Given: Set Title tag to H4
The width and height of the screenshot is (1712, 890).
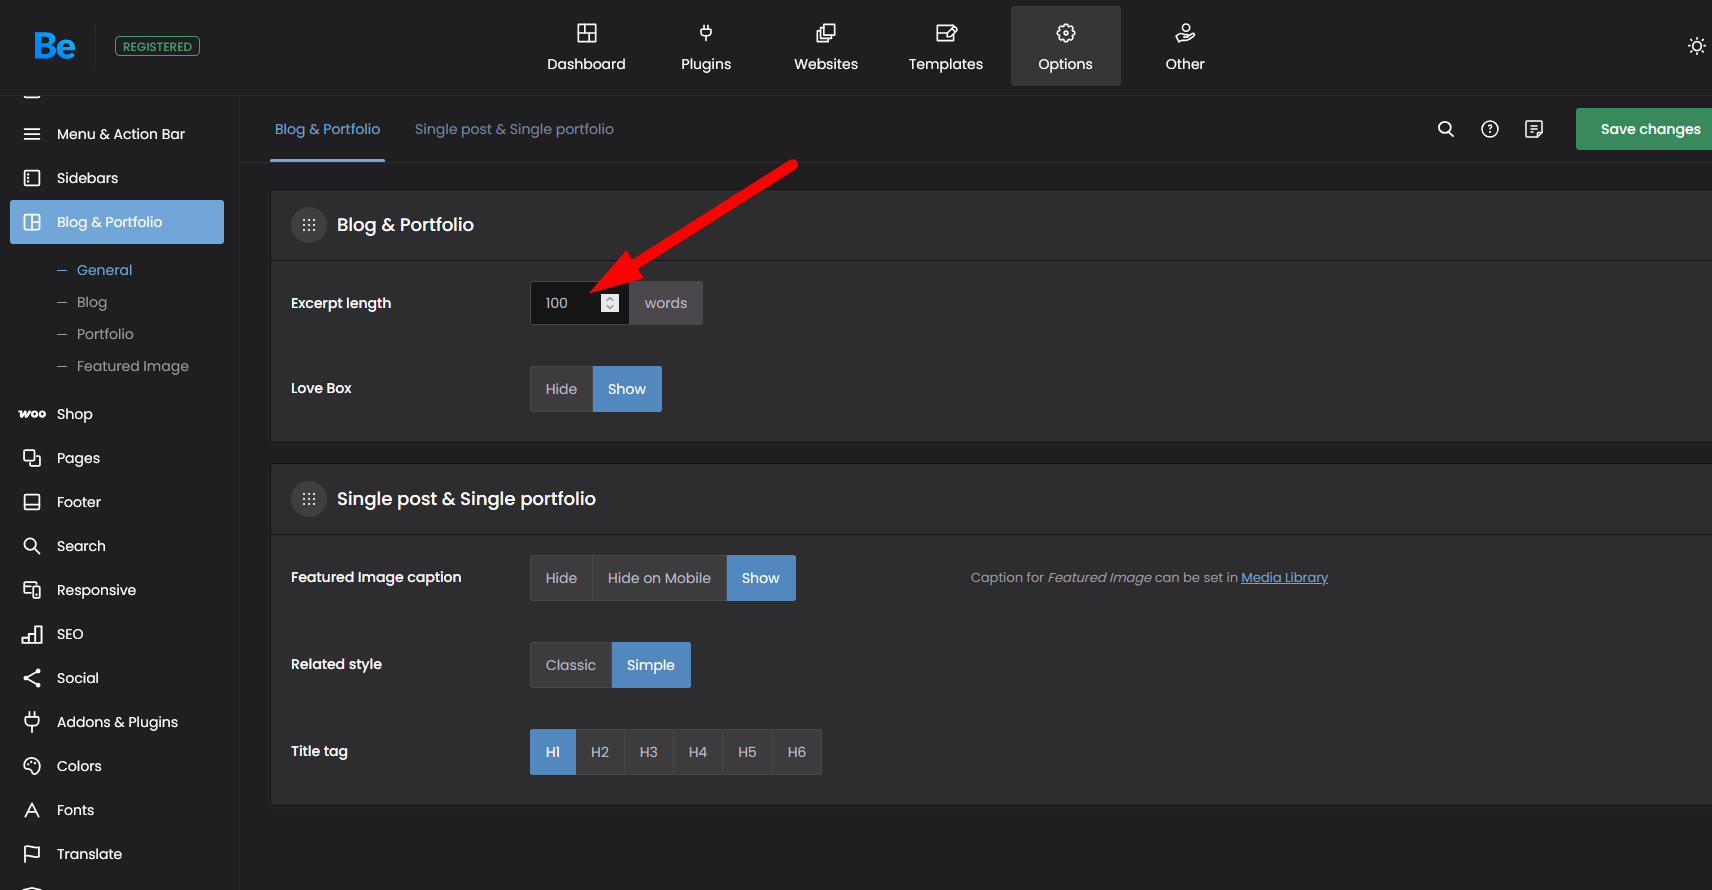Looking at the screenshot, I should click(698, 752).
